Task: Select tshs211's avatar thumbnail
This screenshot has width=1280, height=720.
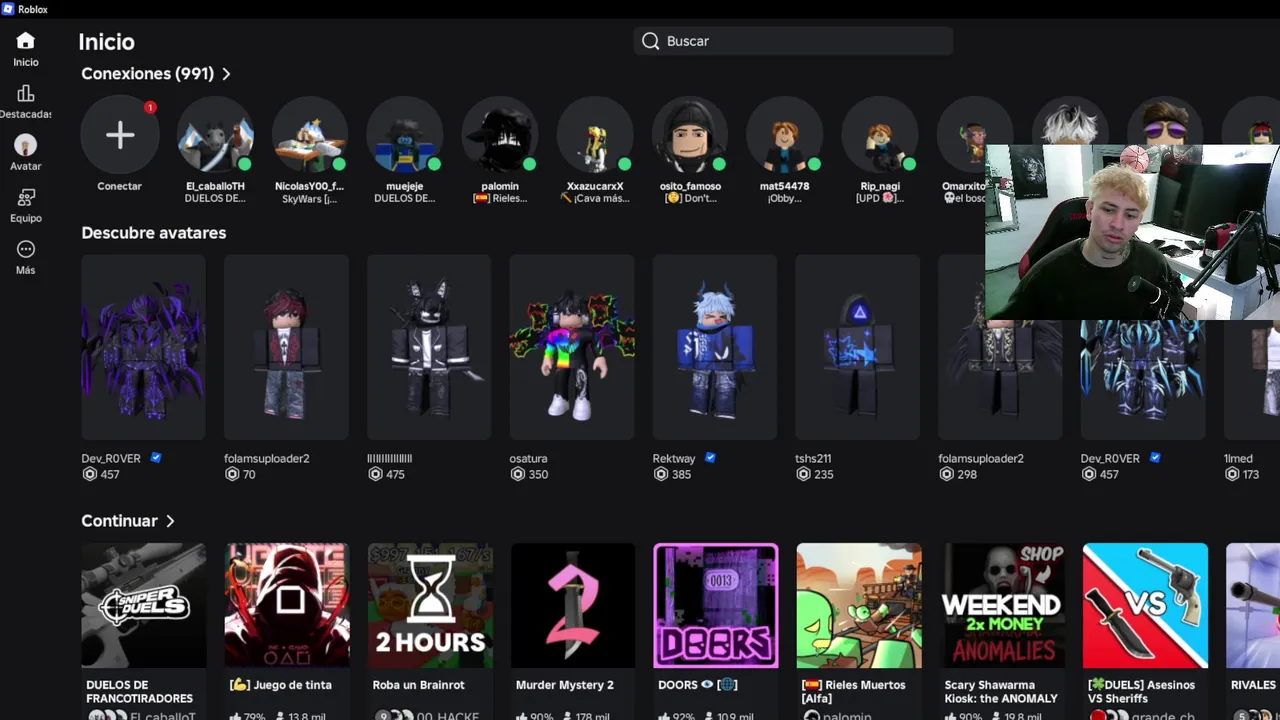Action: coord(857,347)
